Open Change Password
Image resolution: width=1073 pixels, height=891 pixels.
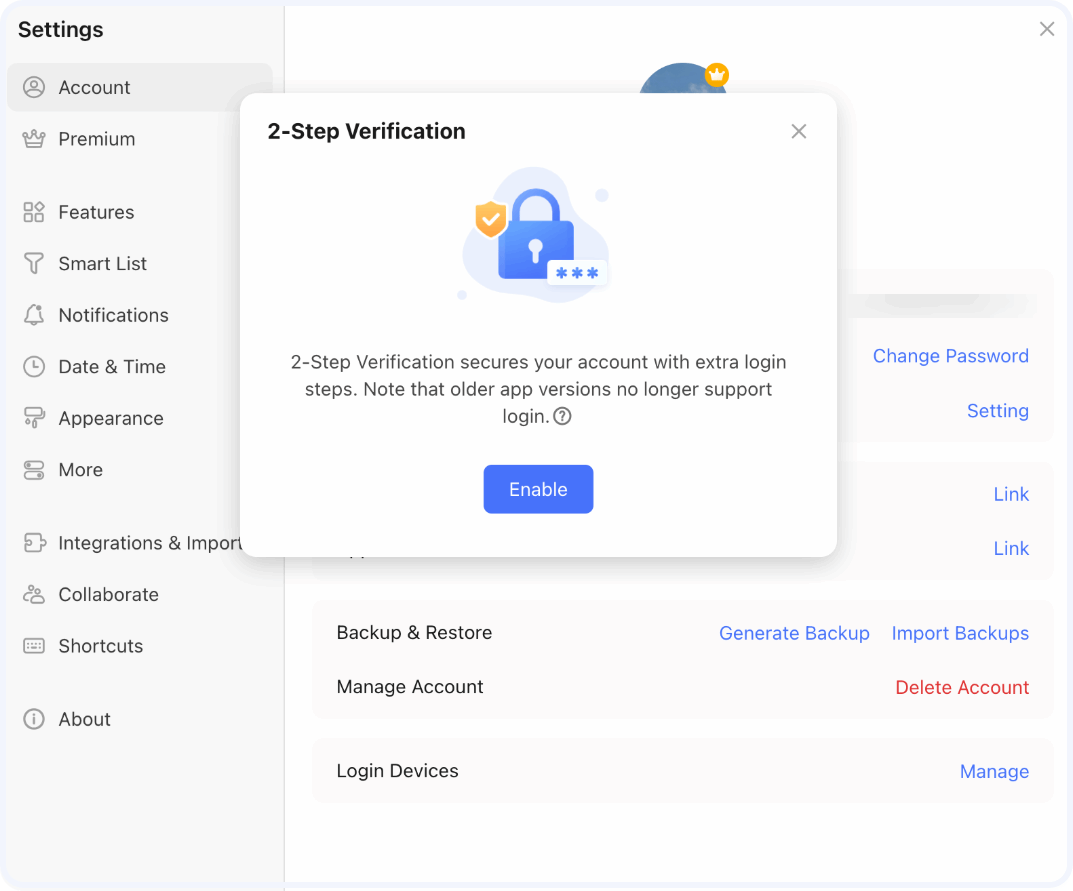pos(950,356)
